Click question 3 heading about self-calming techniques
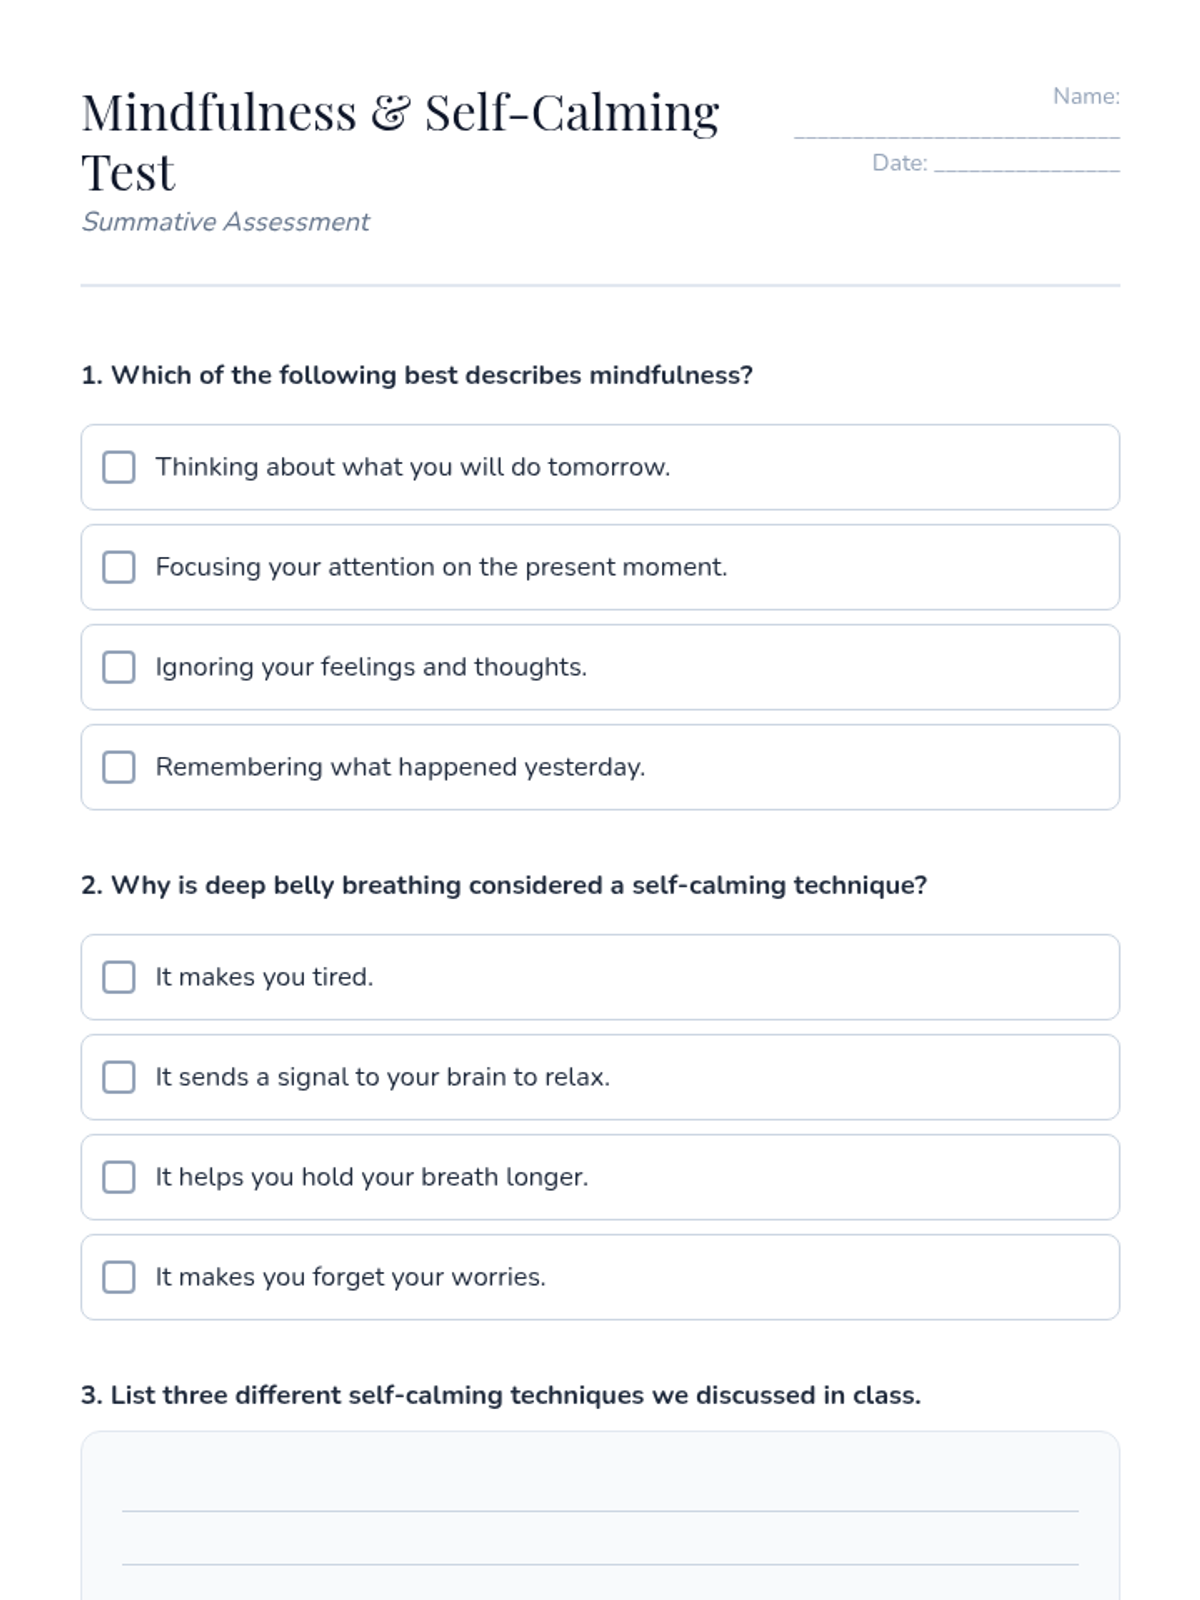Viewport: 1200px width, 1600px height. tap(500, 1395)
